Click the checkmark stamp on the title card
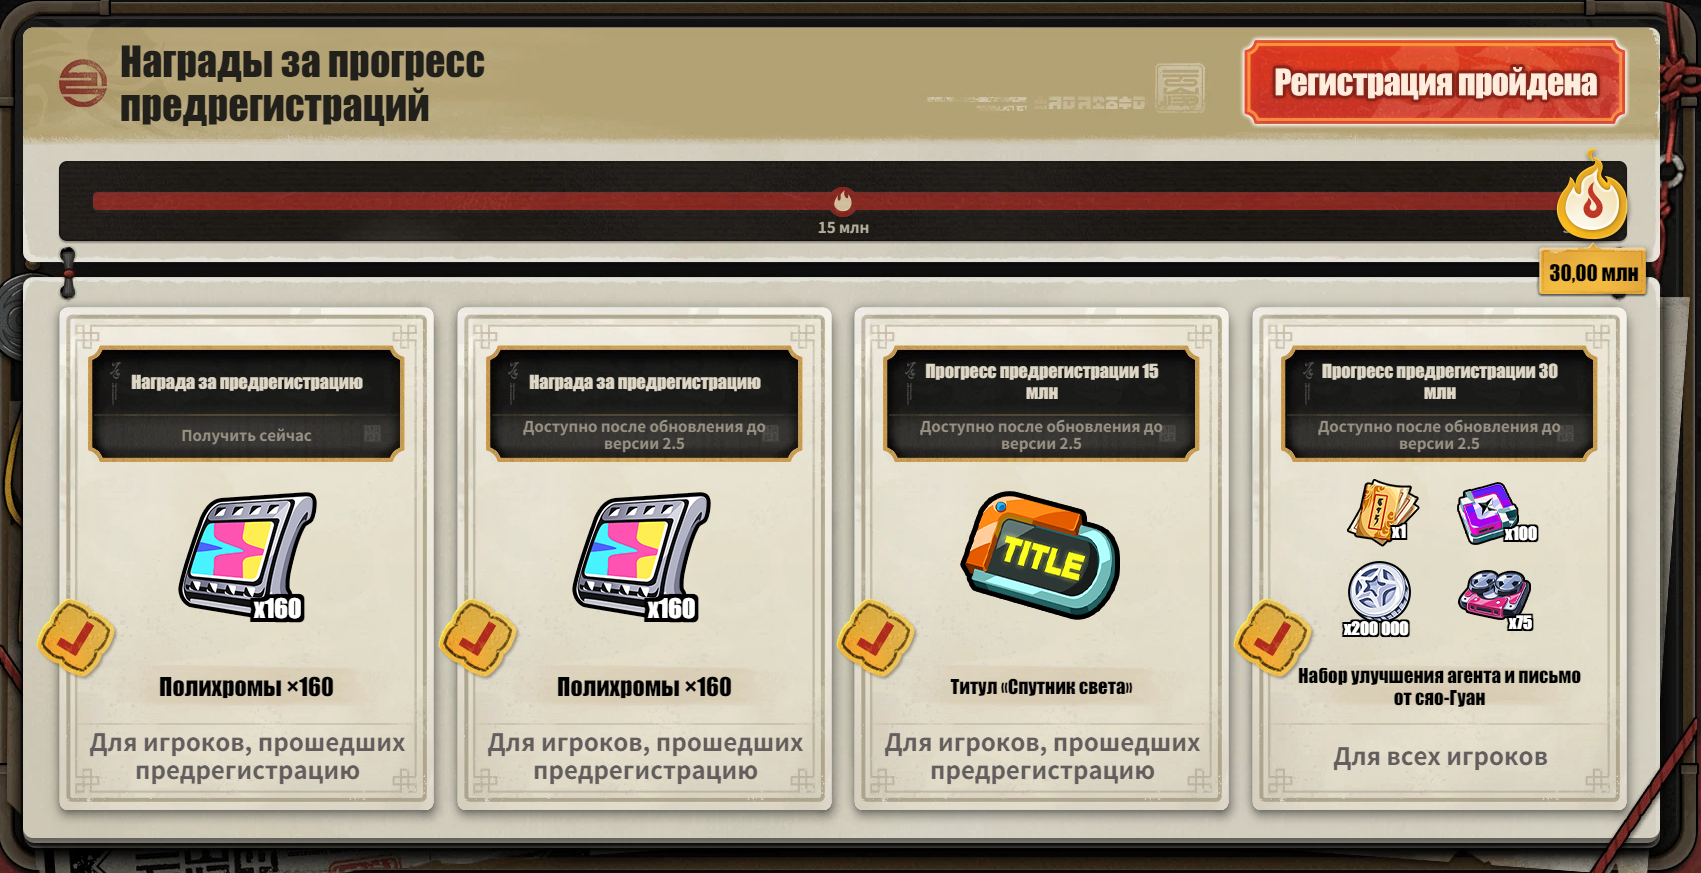Viewport: 1701px width, 873px height. pos(876,638)
